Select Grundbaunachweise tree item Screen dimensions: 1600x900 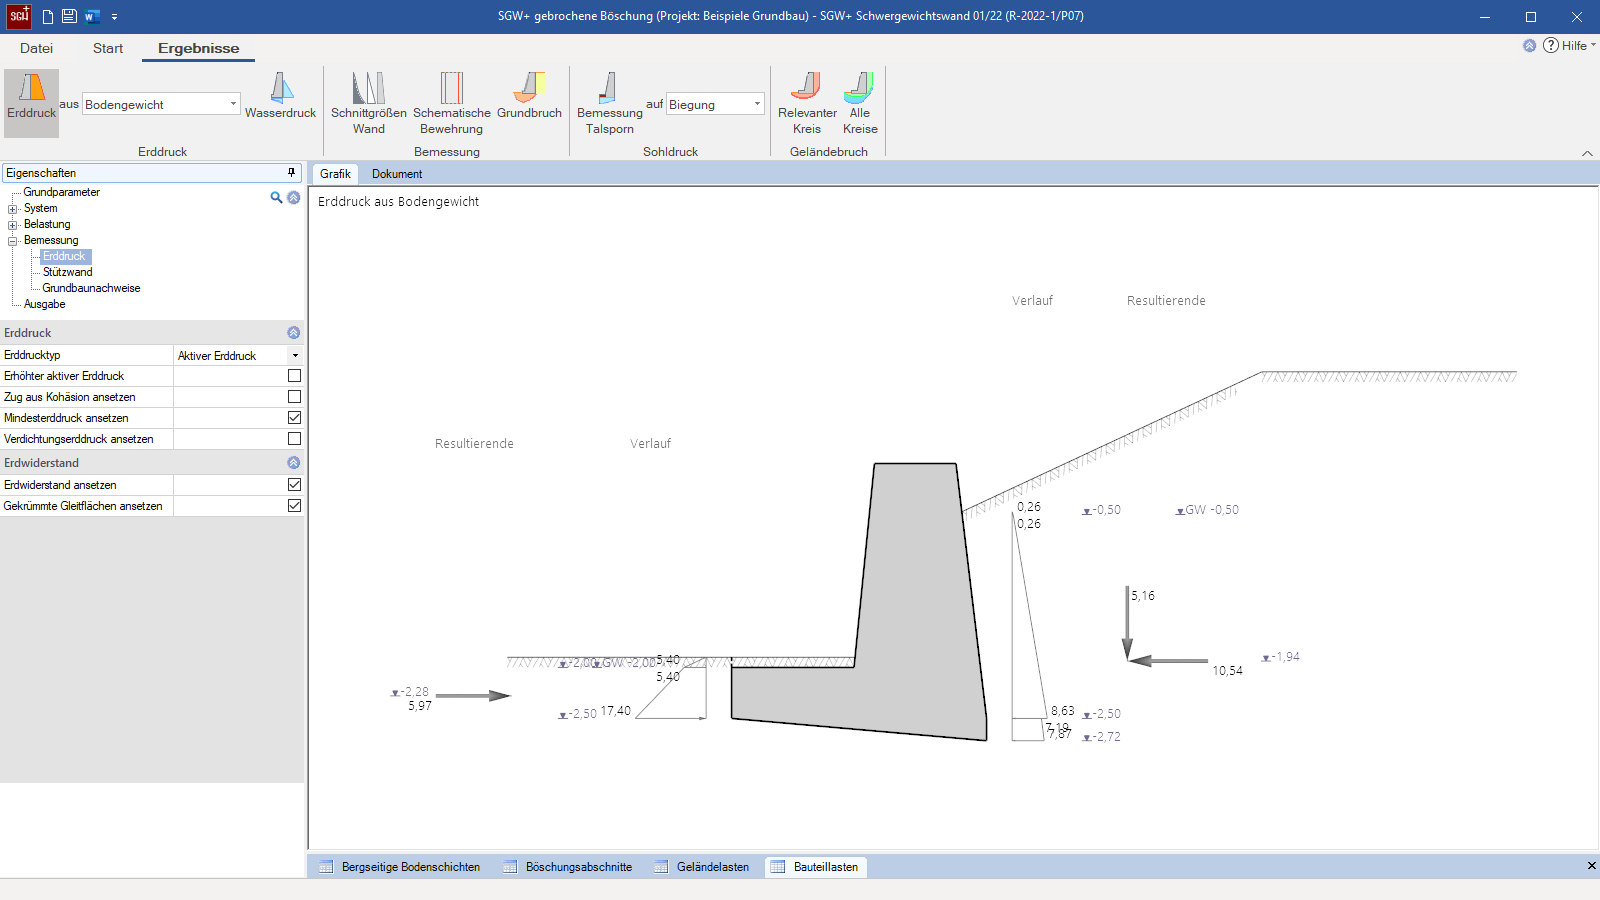coord(91,288)
